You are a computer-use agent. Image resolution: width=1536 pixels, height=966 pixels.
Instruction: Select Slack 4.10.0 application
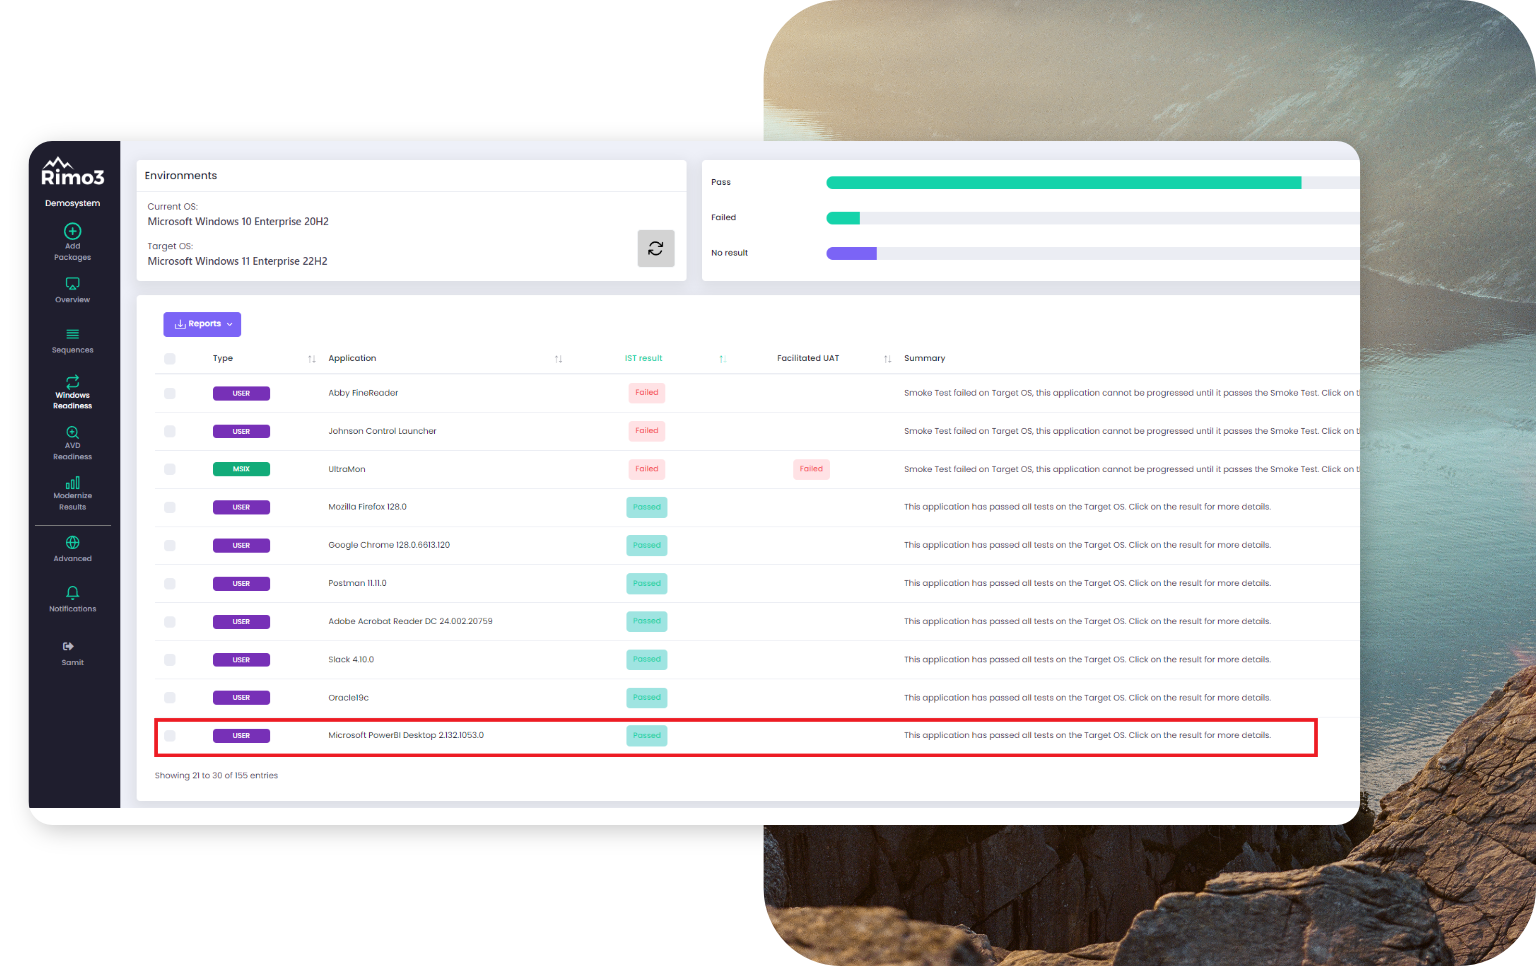(351, 659)
